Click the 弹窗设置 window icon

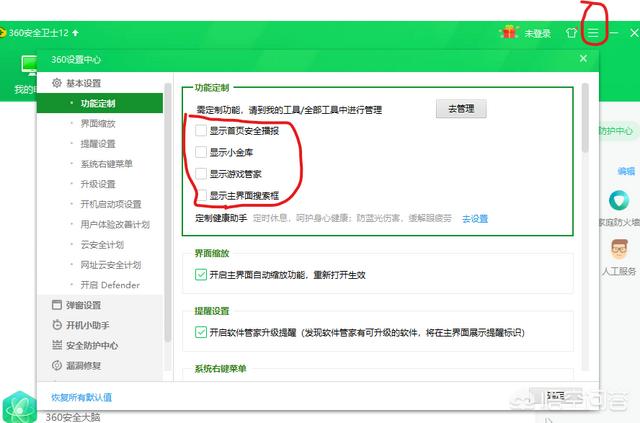pyautogui.click(x=57, y=305)
